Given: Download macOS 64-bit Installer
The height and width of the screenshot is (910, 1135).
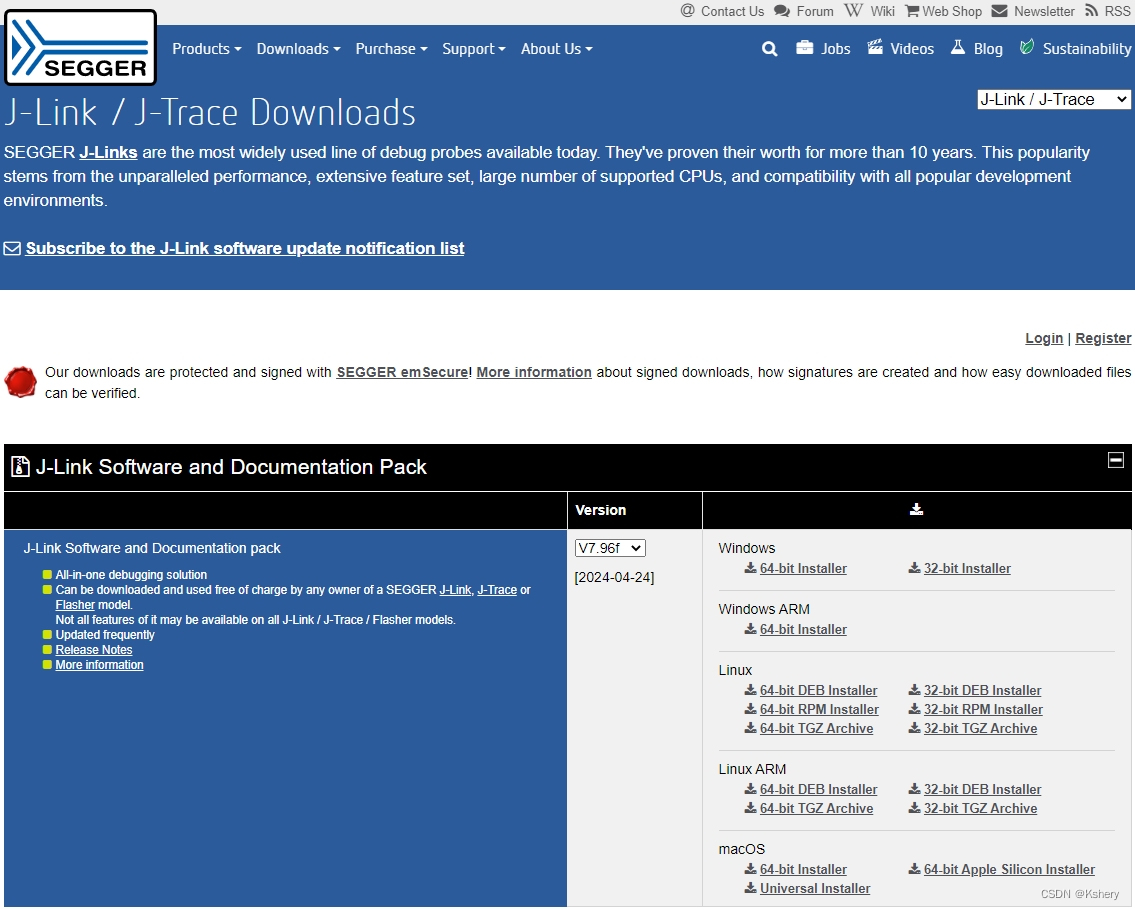Looking at the screenshot, I should (x=803, y=869).
